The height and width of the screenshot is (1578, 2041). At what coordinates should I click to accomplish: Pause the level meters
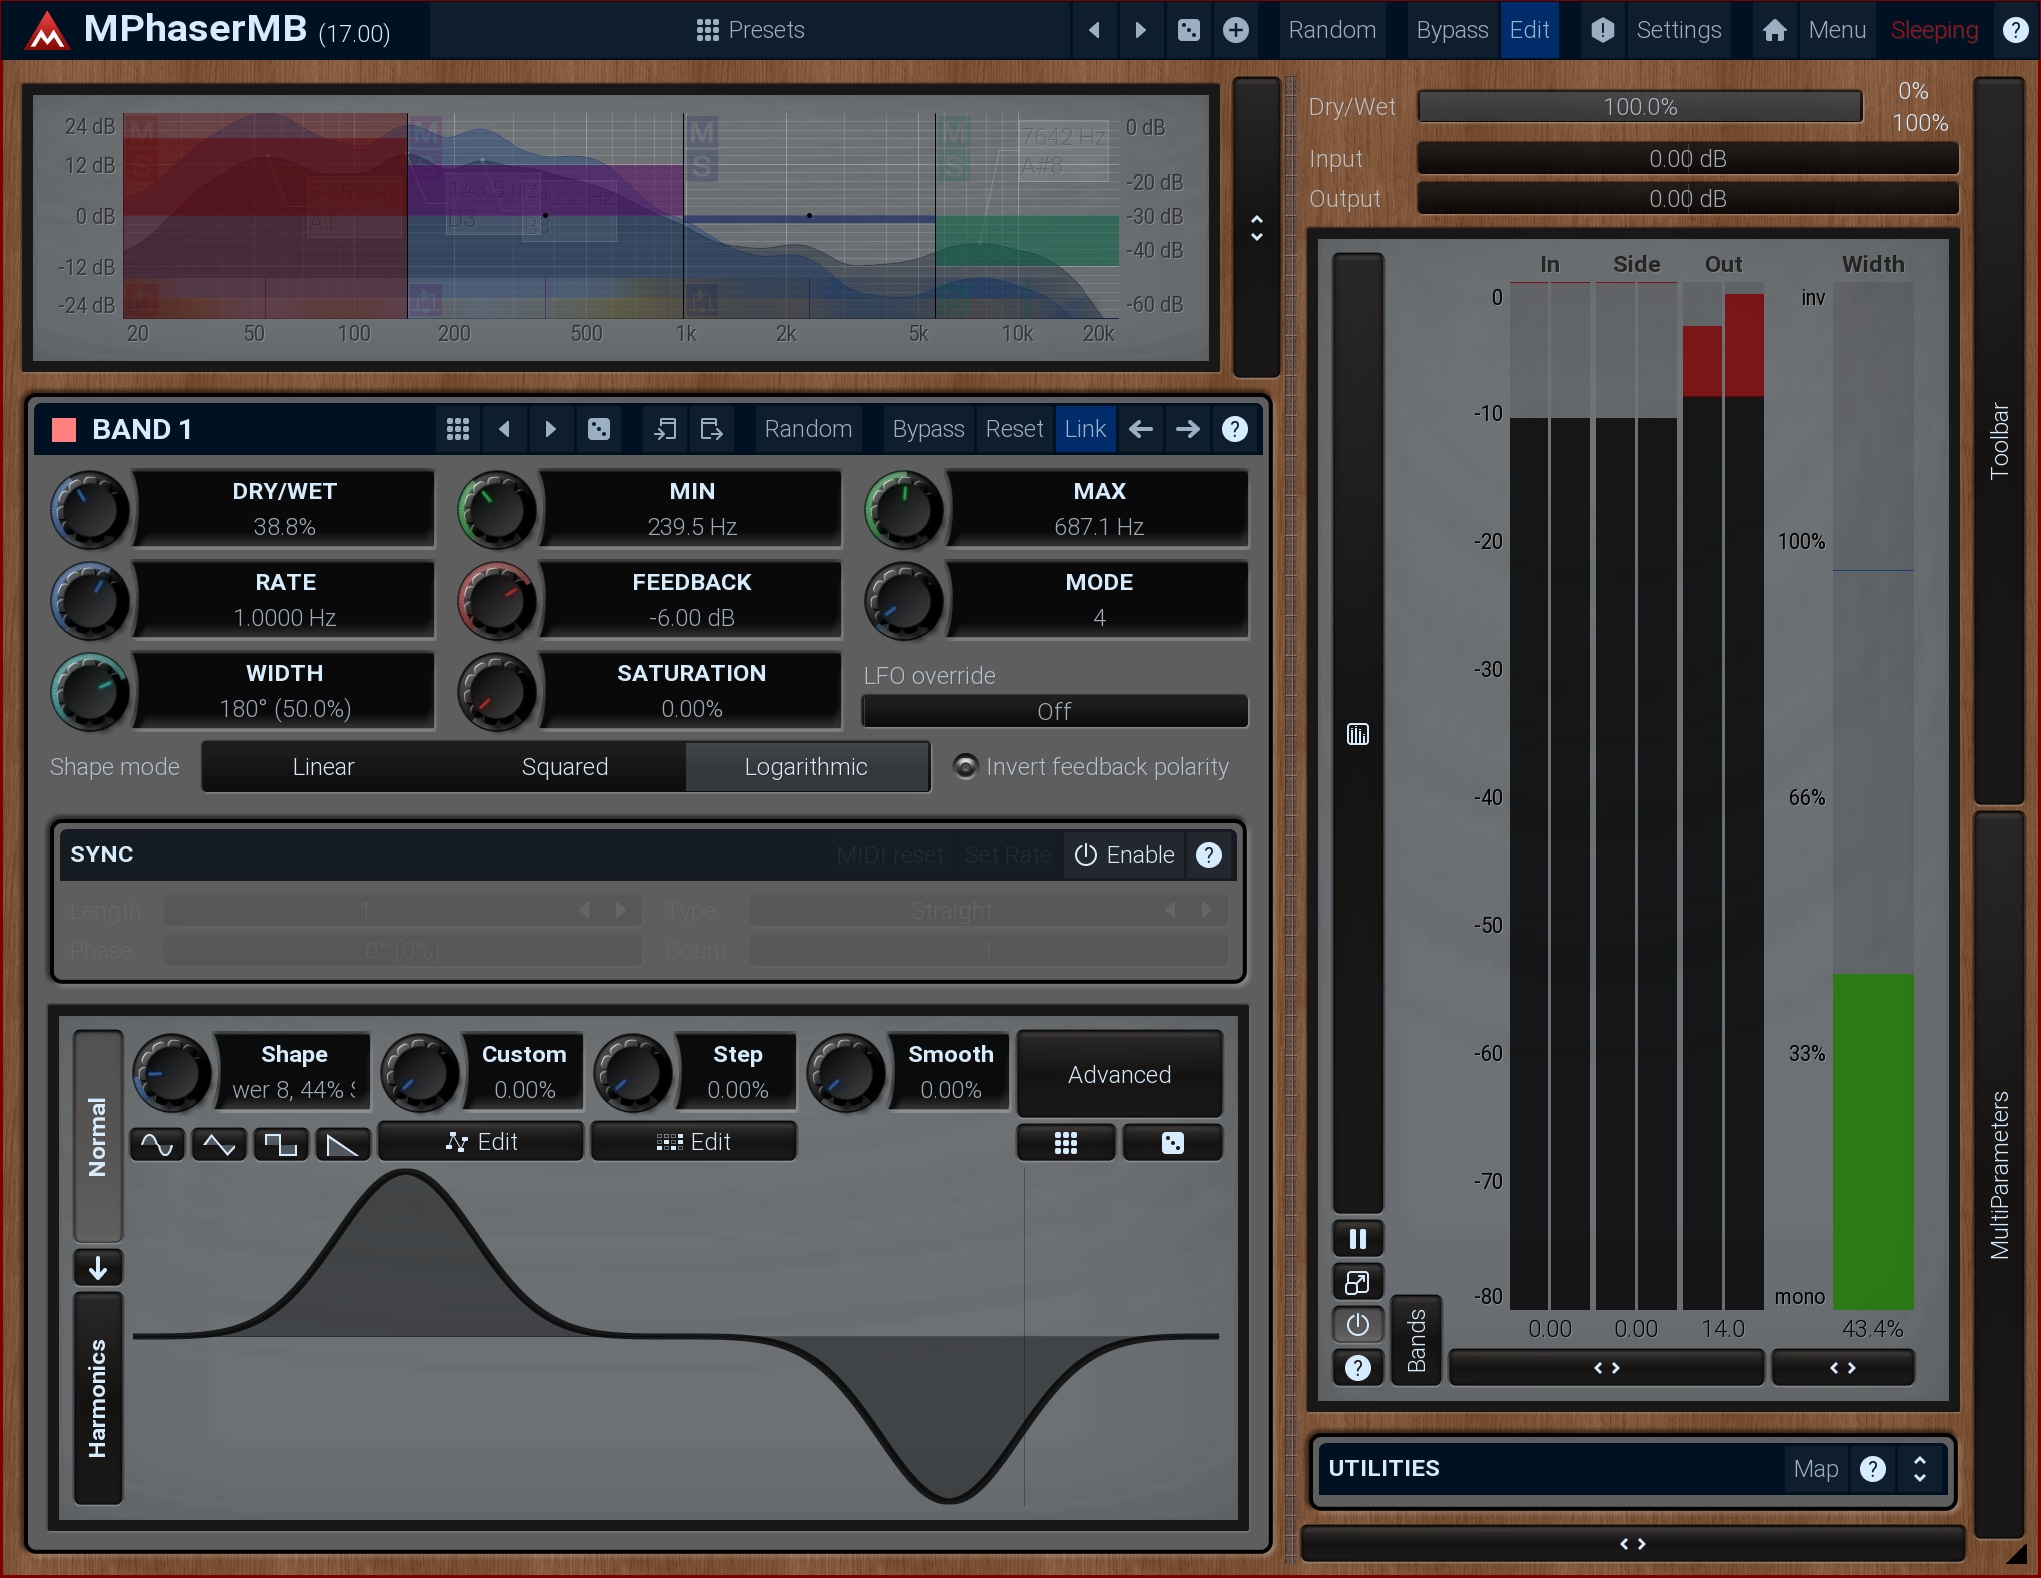coord(1357,1239)
